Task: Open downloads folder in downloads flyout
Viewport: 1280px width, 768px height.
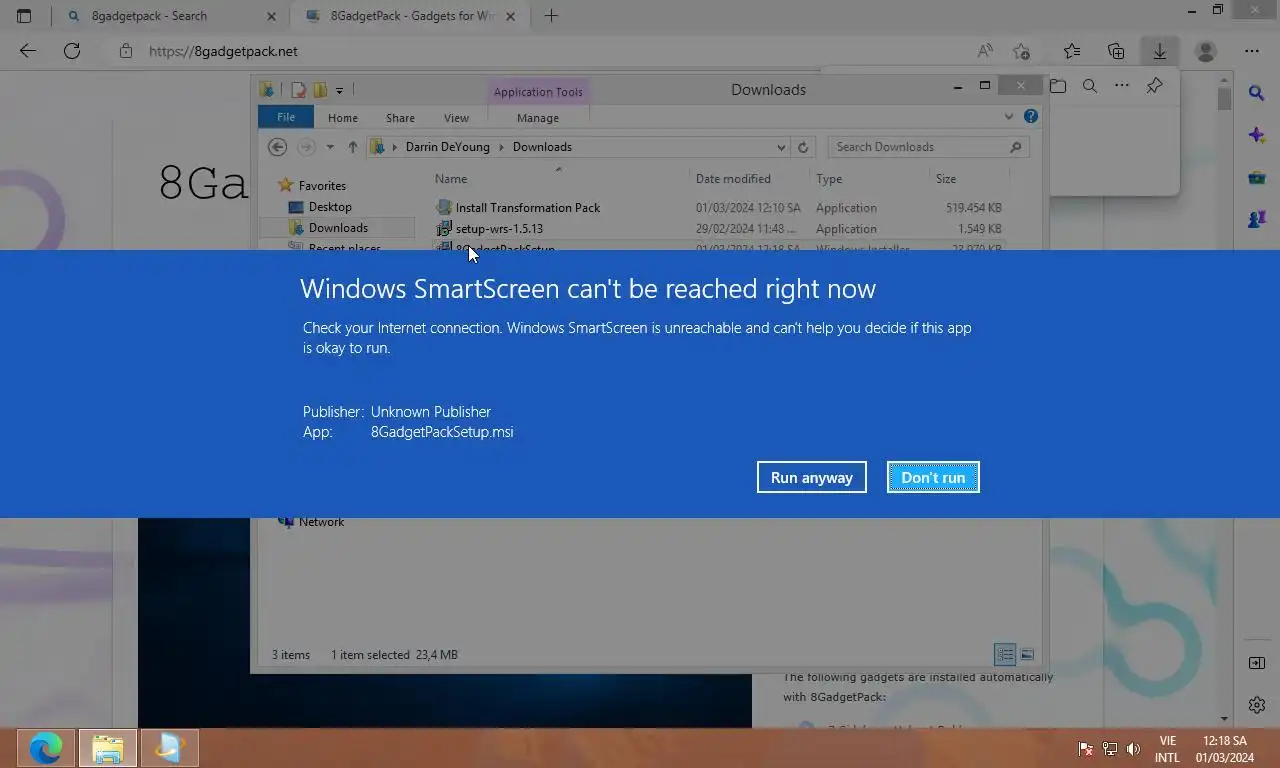Action: point(1058,86)
